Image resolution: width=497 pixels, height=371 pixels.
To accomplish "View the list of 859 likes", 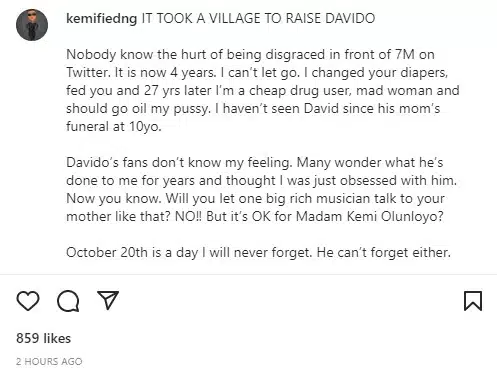I will click(44, 338).
